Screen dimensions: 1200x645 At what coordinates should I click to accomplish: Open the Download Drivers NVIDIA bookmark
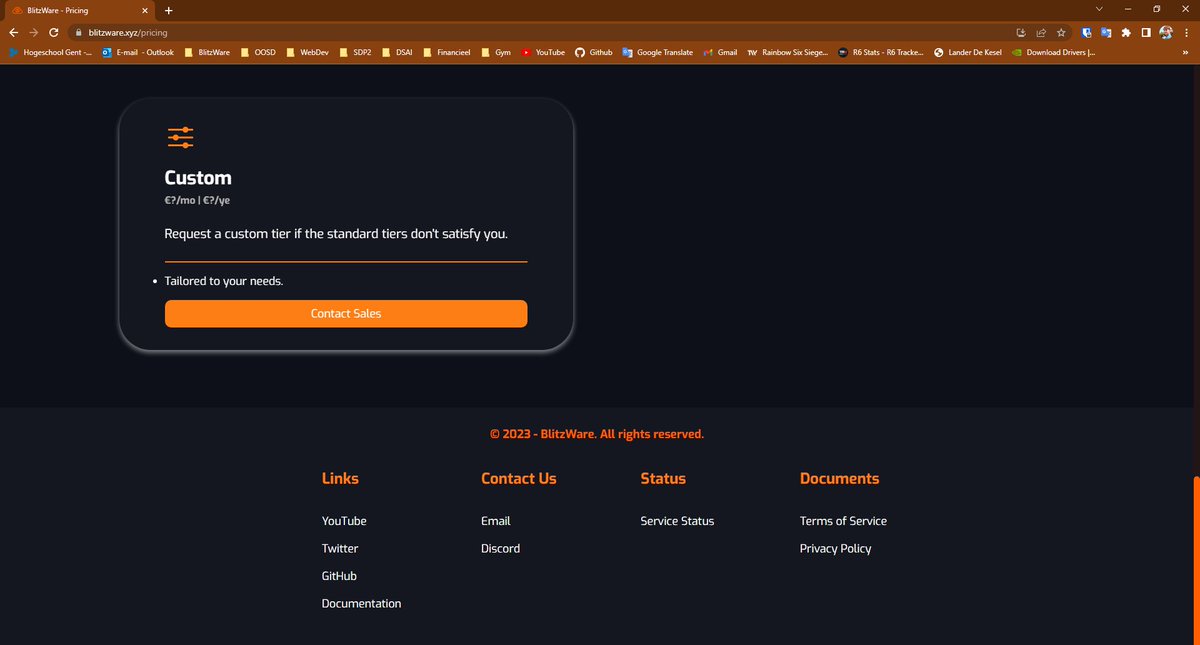[x=1053, y=52]
